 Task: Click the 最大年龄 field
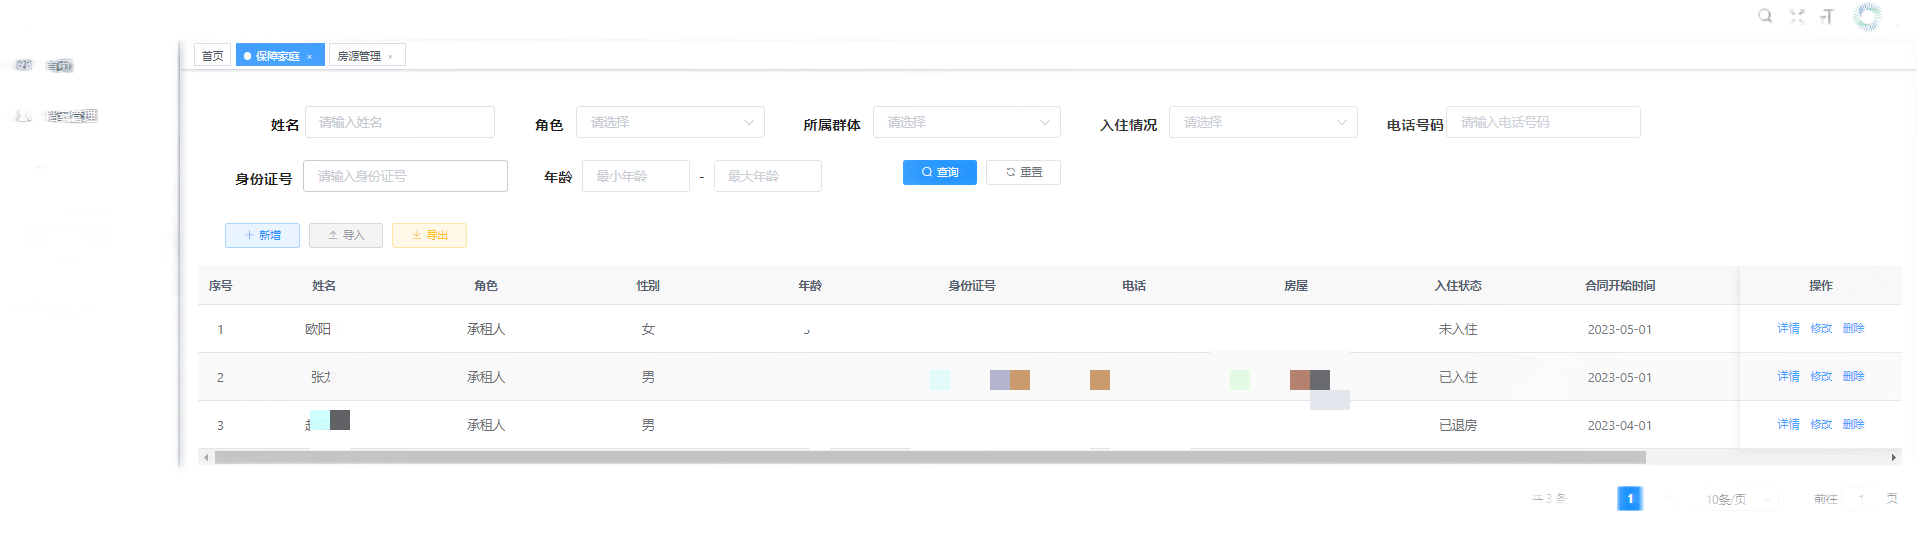[768, 176]
